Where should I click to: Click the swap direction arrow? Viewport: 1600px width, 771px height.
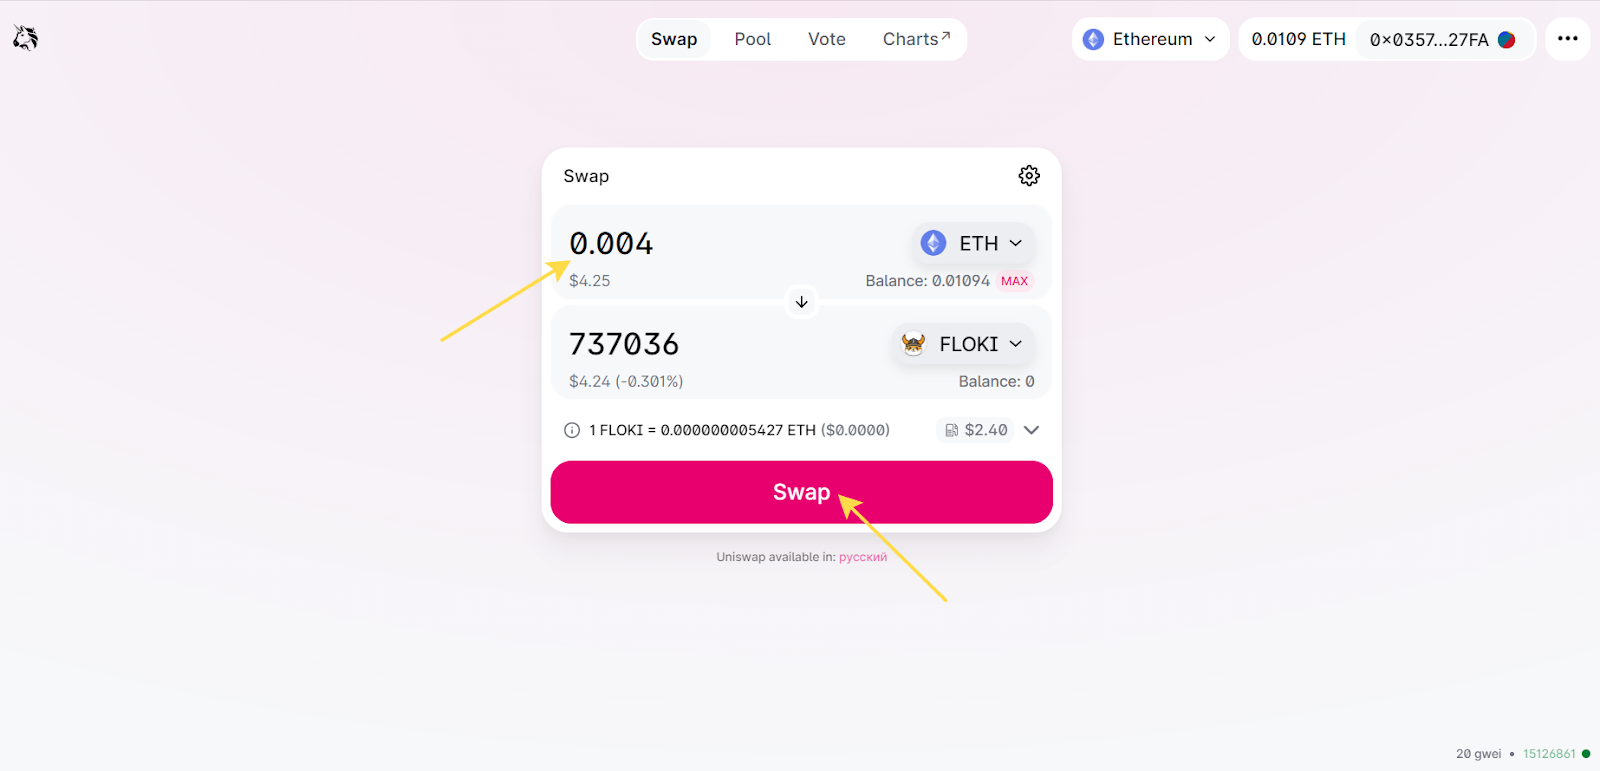point(801,302)
